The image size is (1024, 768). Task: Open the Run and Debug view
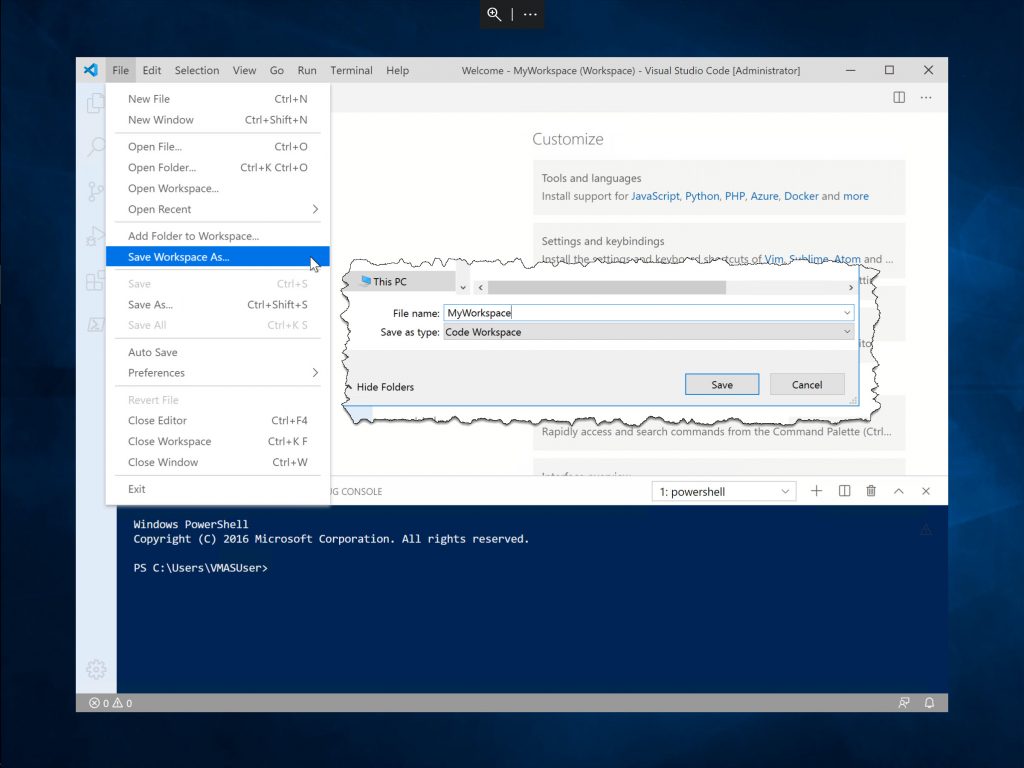(95, 235)
